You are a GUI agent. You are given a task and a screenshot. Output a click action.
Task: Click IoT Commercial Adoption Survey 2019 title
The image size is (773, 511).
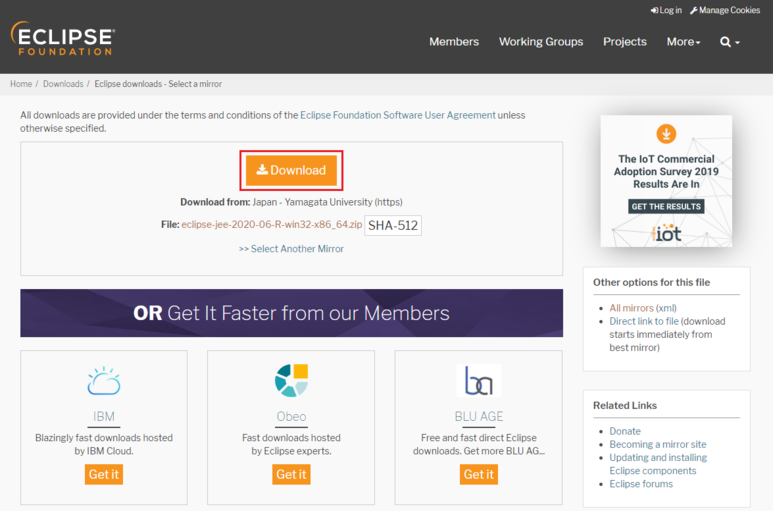click(x=666, y=171)
